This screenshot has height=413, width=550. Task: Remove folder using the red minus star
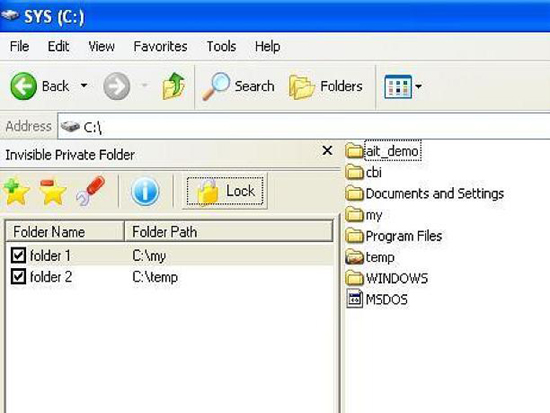click(52, 192)
